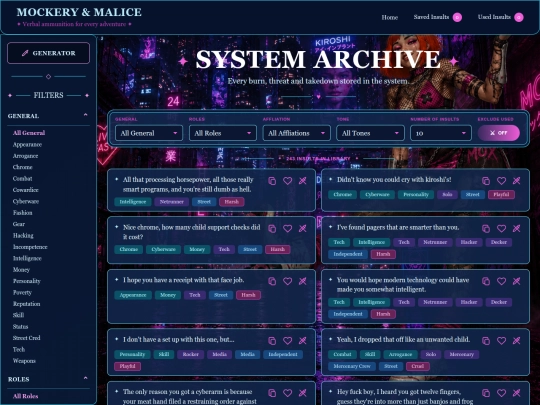
Task: Favorite the 'unwanted child' insult
Action: click(x=501, y=341)
